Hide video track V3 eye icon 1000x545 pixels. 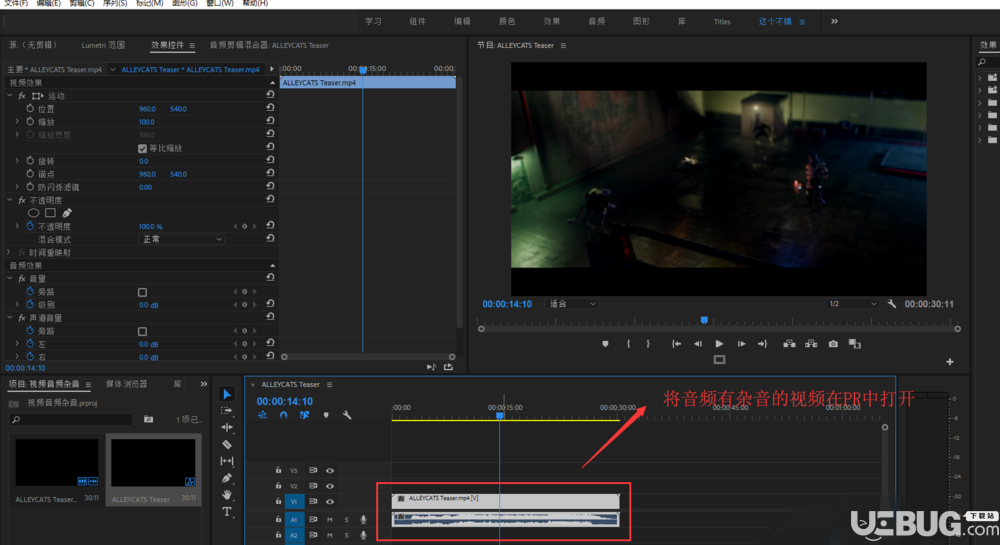point(330,470)
